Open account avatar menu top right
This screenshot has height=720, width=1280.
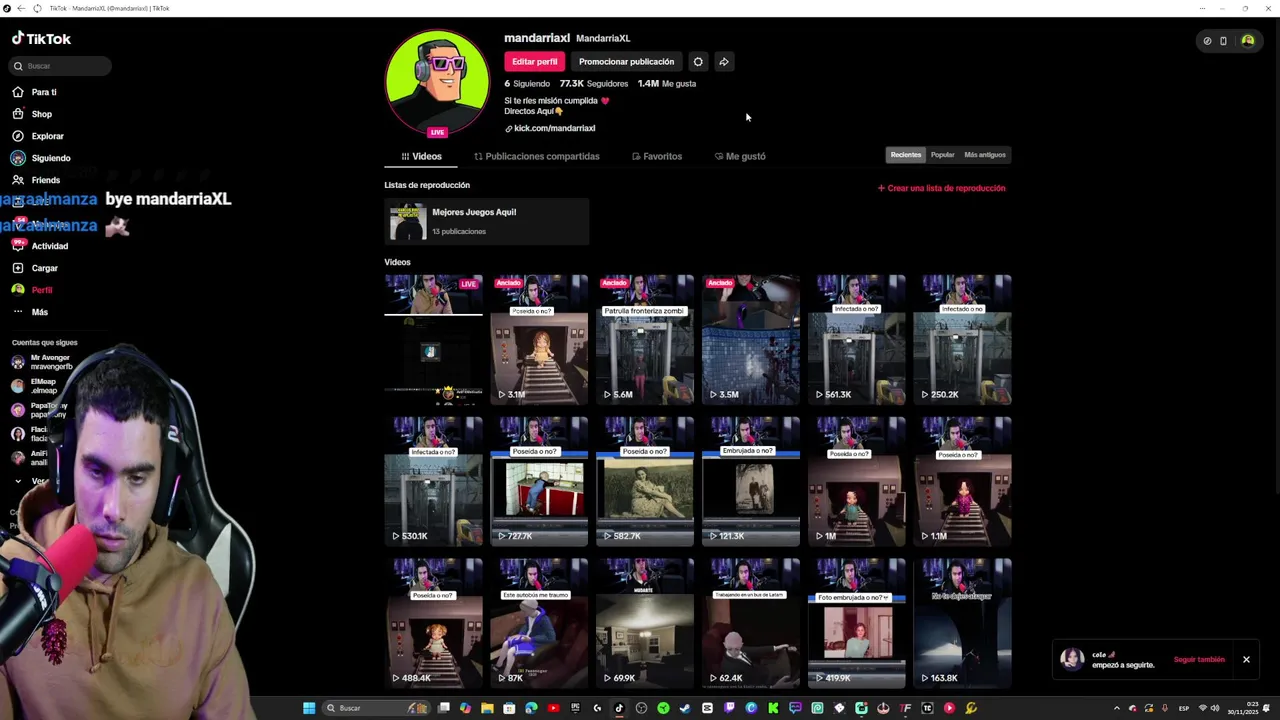1247,41
